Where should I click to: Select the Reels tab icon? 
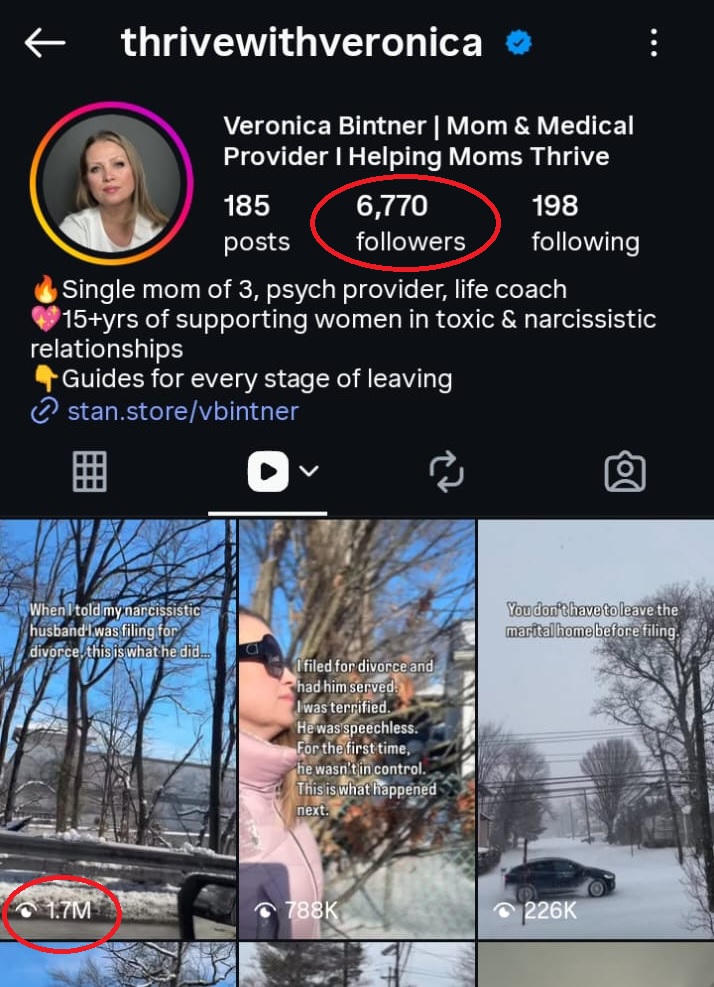268,471
